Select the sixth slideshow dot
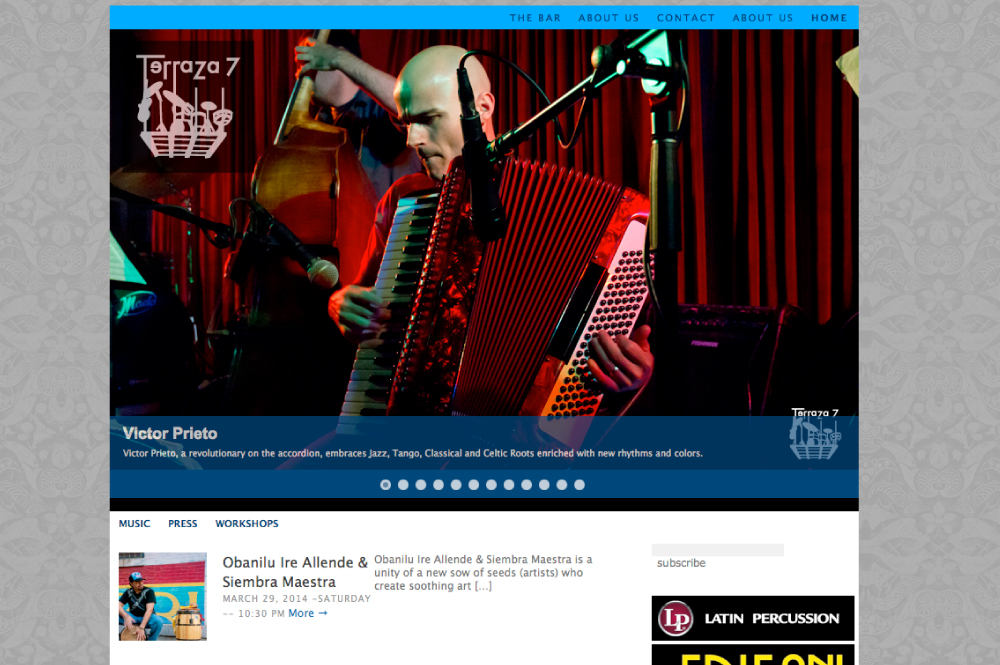1000x665 pixels. click(474, 485)
